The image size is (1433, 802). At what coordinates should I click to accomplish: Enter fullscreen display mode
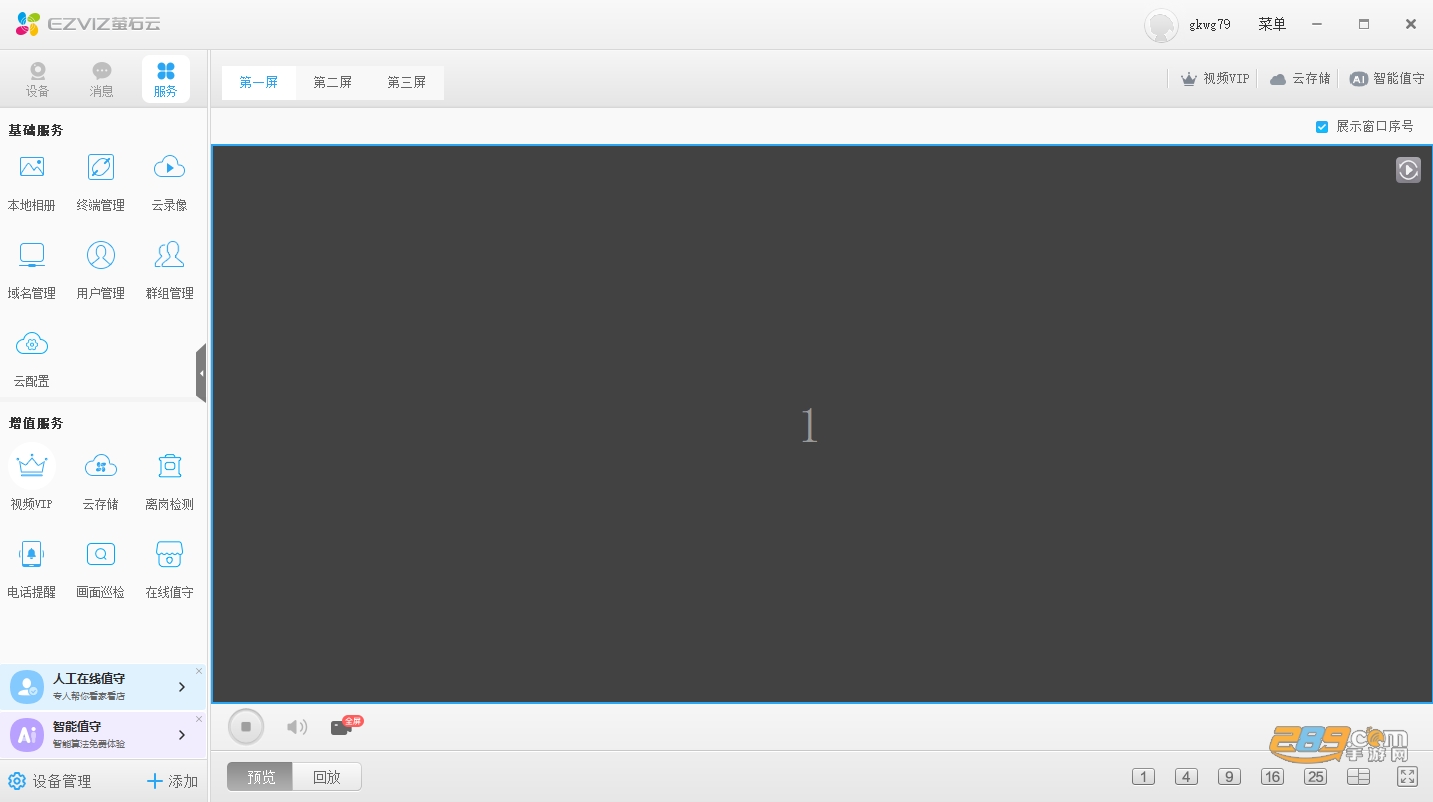[x=1408, y=777]
